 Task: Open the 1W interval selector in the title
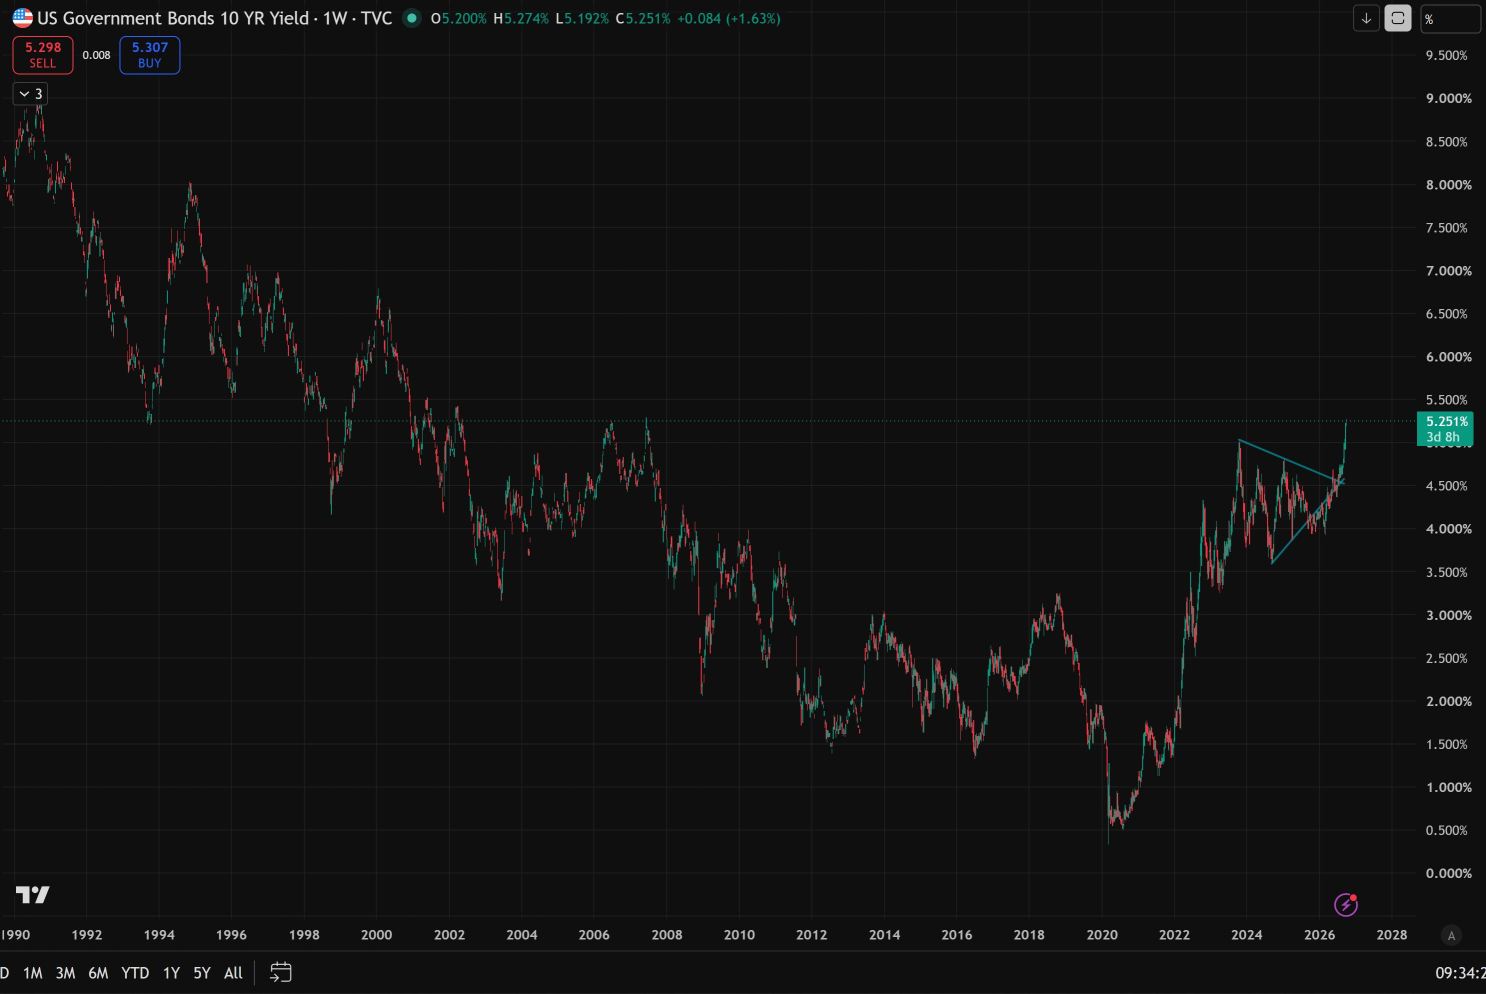333,18
